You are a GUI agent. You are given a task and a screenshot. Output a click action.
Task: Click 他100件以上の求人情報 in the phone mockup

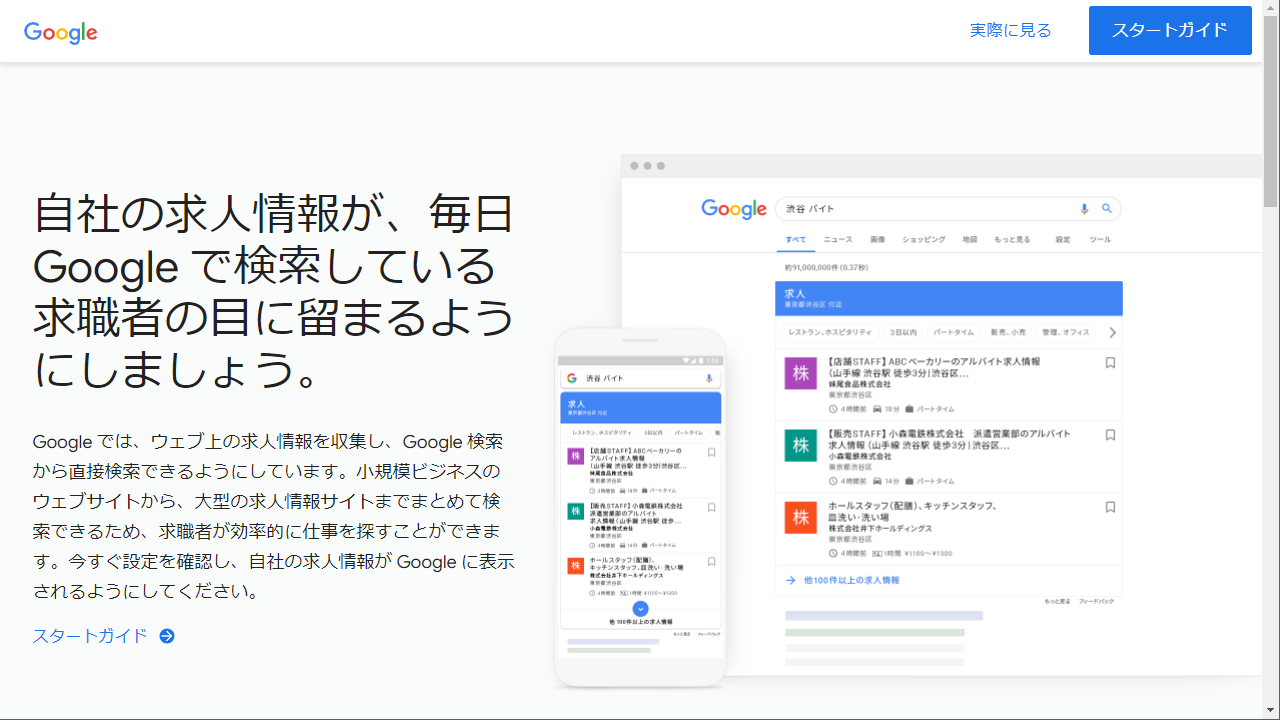pos(640,622)
